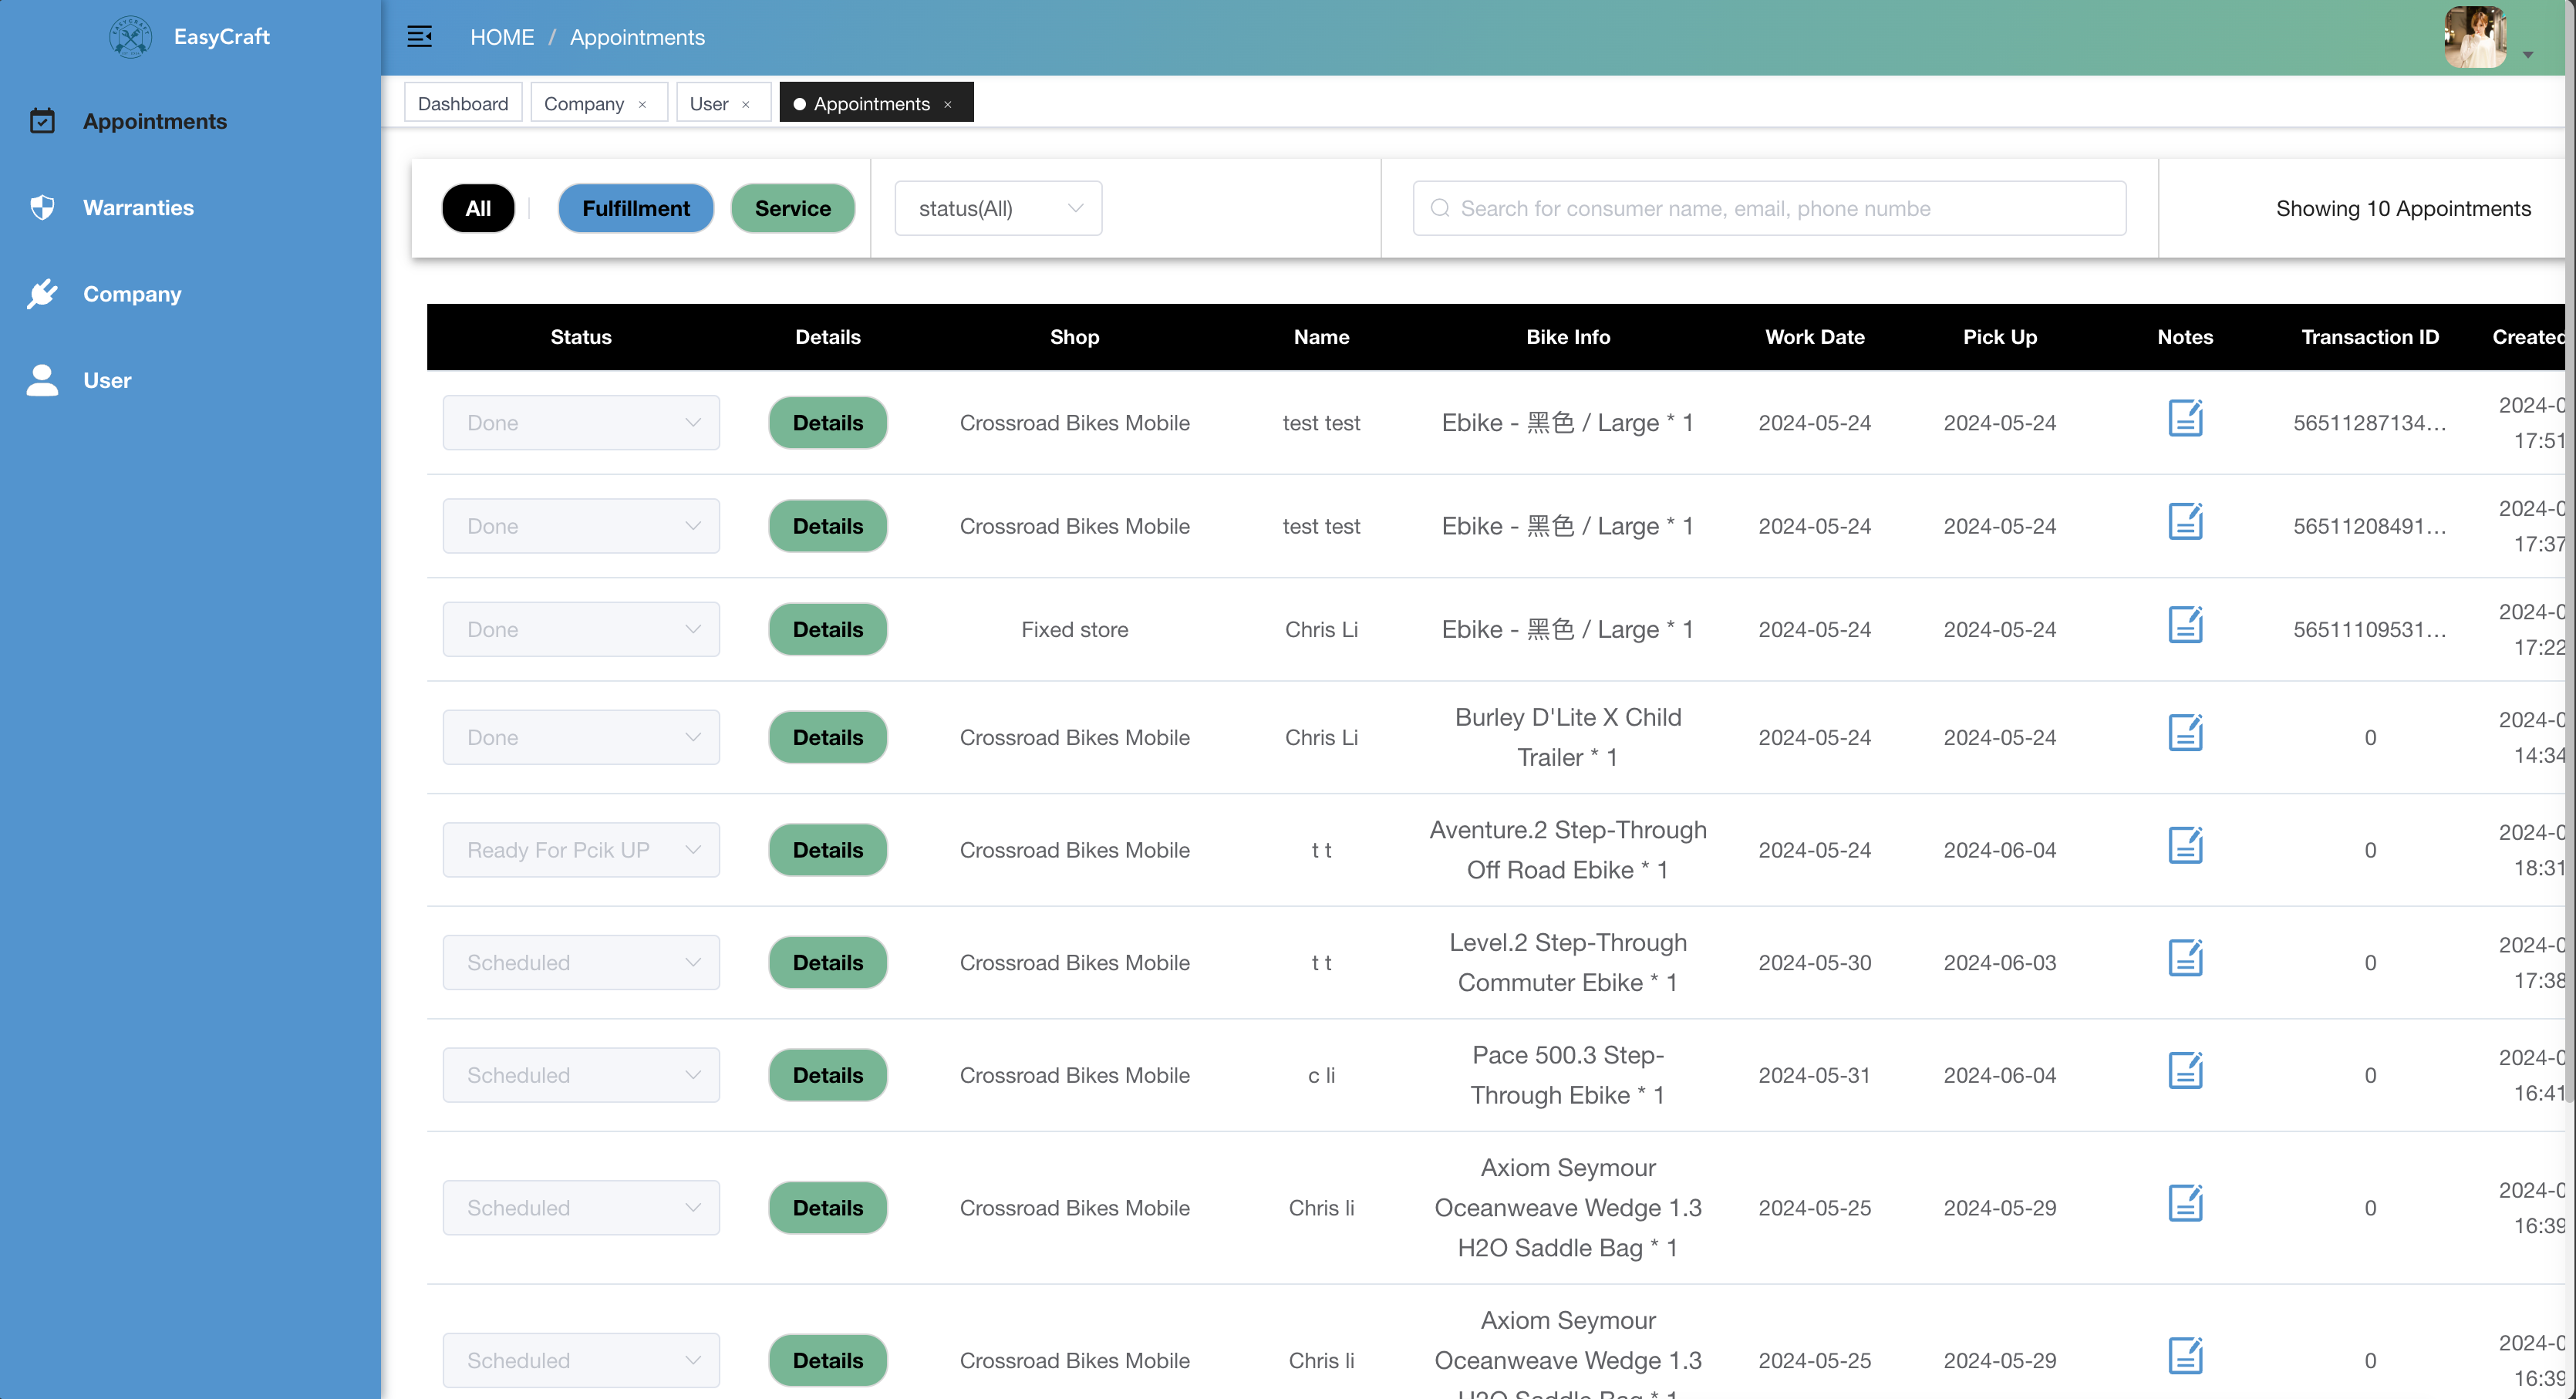Click the sidebar collapse hamburger icon
Image resolution: width=2576 pixels, height=1399 pixels.
point(419,37)
